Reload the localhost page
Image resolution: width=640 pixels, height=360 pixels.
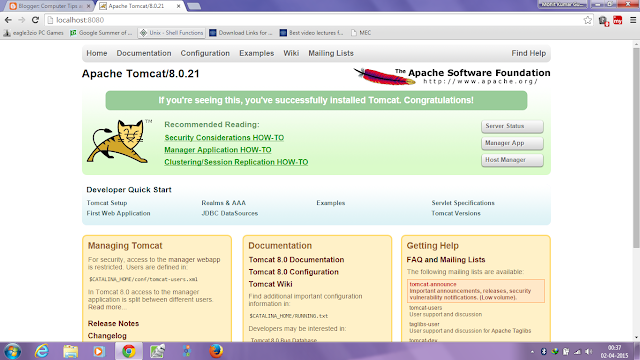36,20
